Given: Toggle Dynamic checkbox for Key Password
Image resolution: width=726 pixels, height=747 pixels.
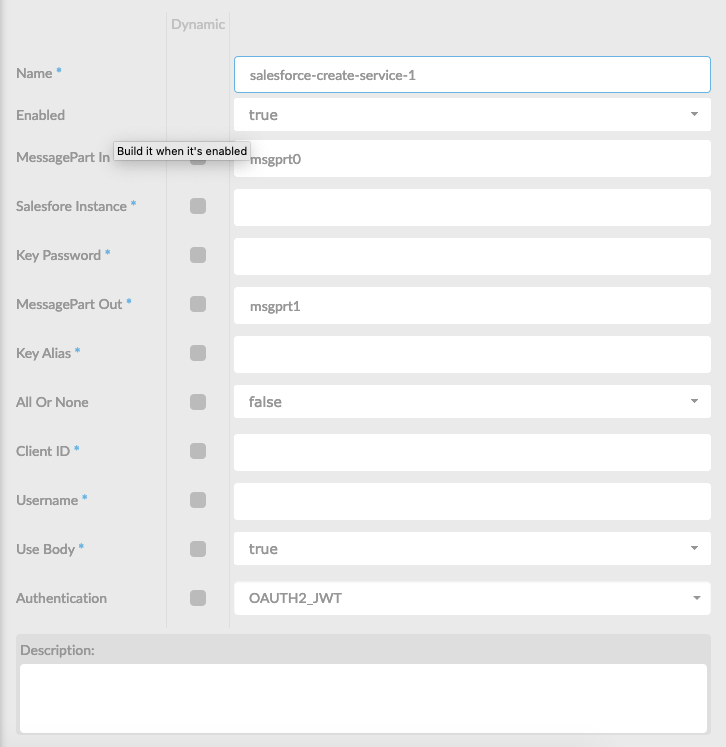Looking at the screenshot, I should (x=198, y=255).
